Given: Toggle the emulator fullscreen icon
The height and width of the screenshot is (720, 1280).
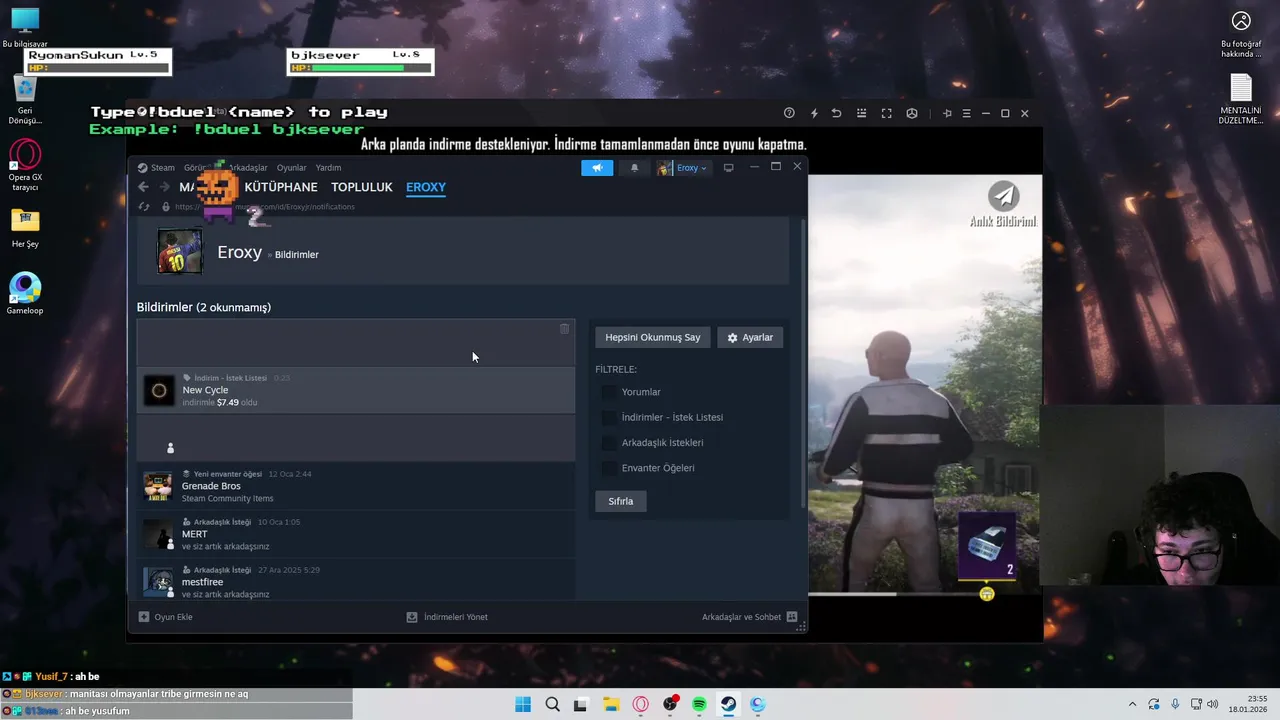Looking at the screenshot, I should pos(886,113).
